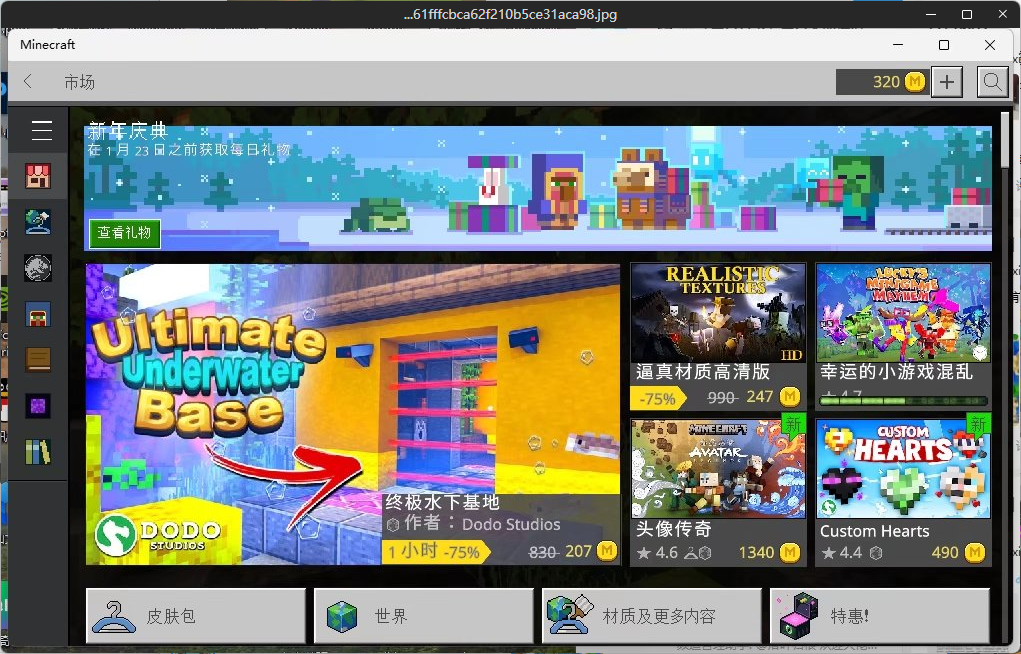This screenshot has height=654, width=1021.
Task: Click the Minecoin icon beside price 490
Action: point(975,552)
